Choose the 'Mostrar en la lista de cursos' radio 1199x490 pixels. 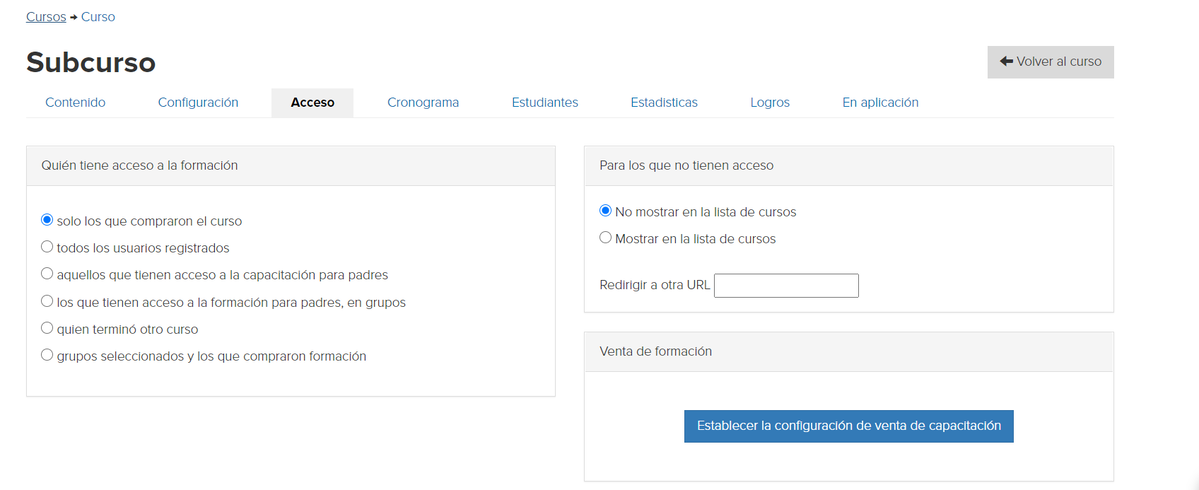click(606, 238)
